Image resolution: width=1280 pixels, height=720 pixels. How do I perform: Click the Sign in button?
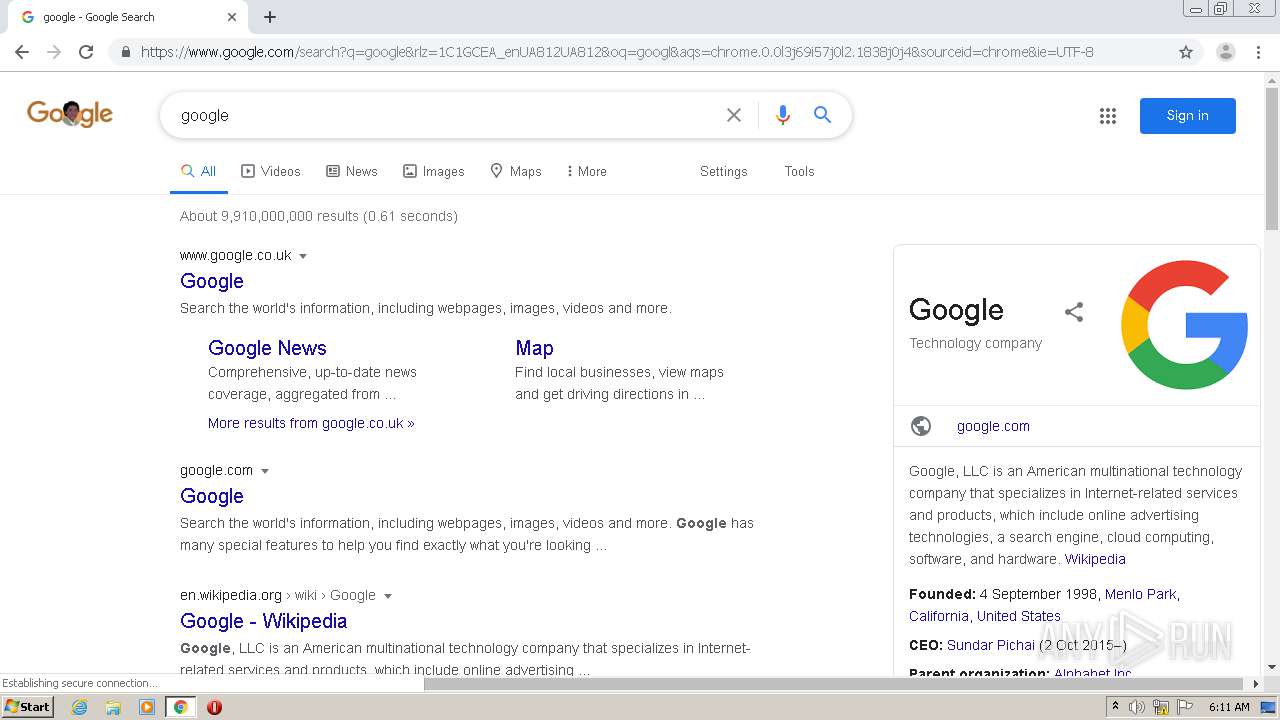coord(1188,115)
